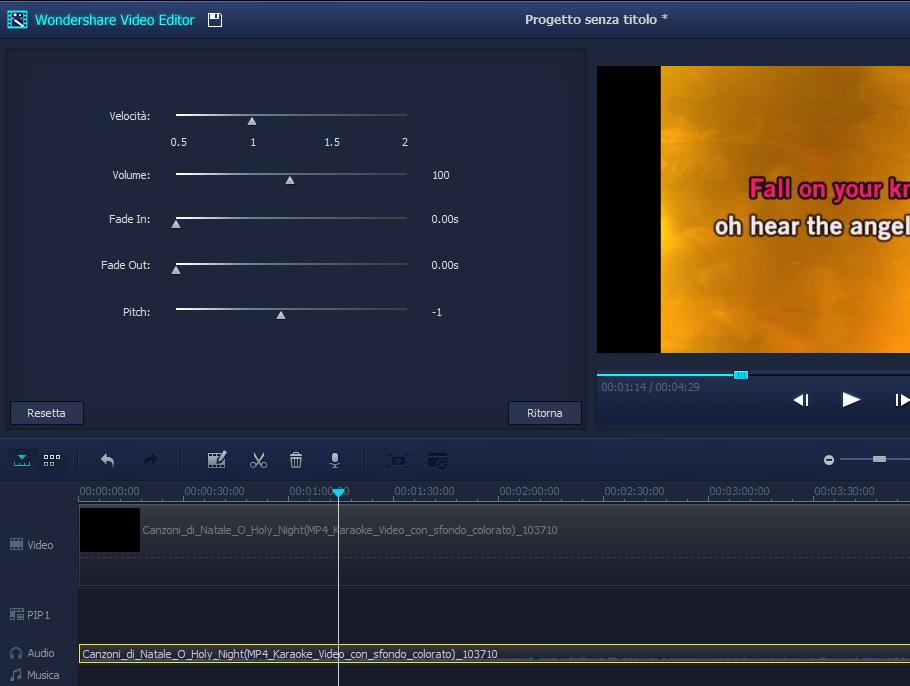Click the 00:01:30:00 mark on the ruler
Viewport: 910px width, 686px height.
pos(424,491)
